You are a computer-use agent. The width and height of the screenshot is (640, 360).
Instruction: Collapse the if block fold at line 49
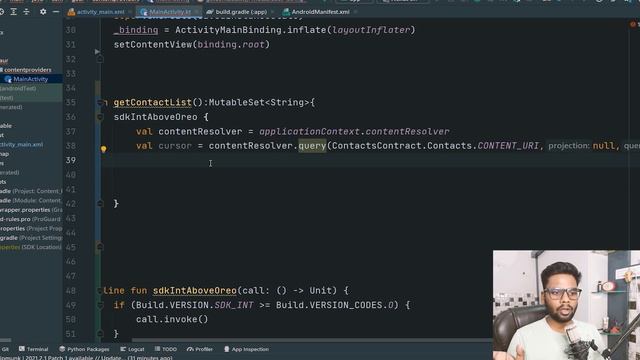pyautogui.click(x=100, y=305)
